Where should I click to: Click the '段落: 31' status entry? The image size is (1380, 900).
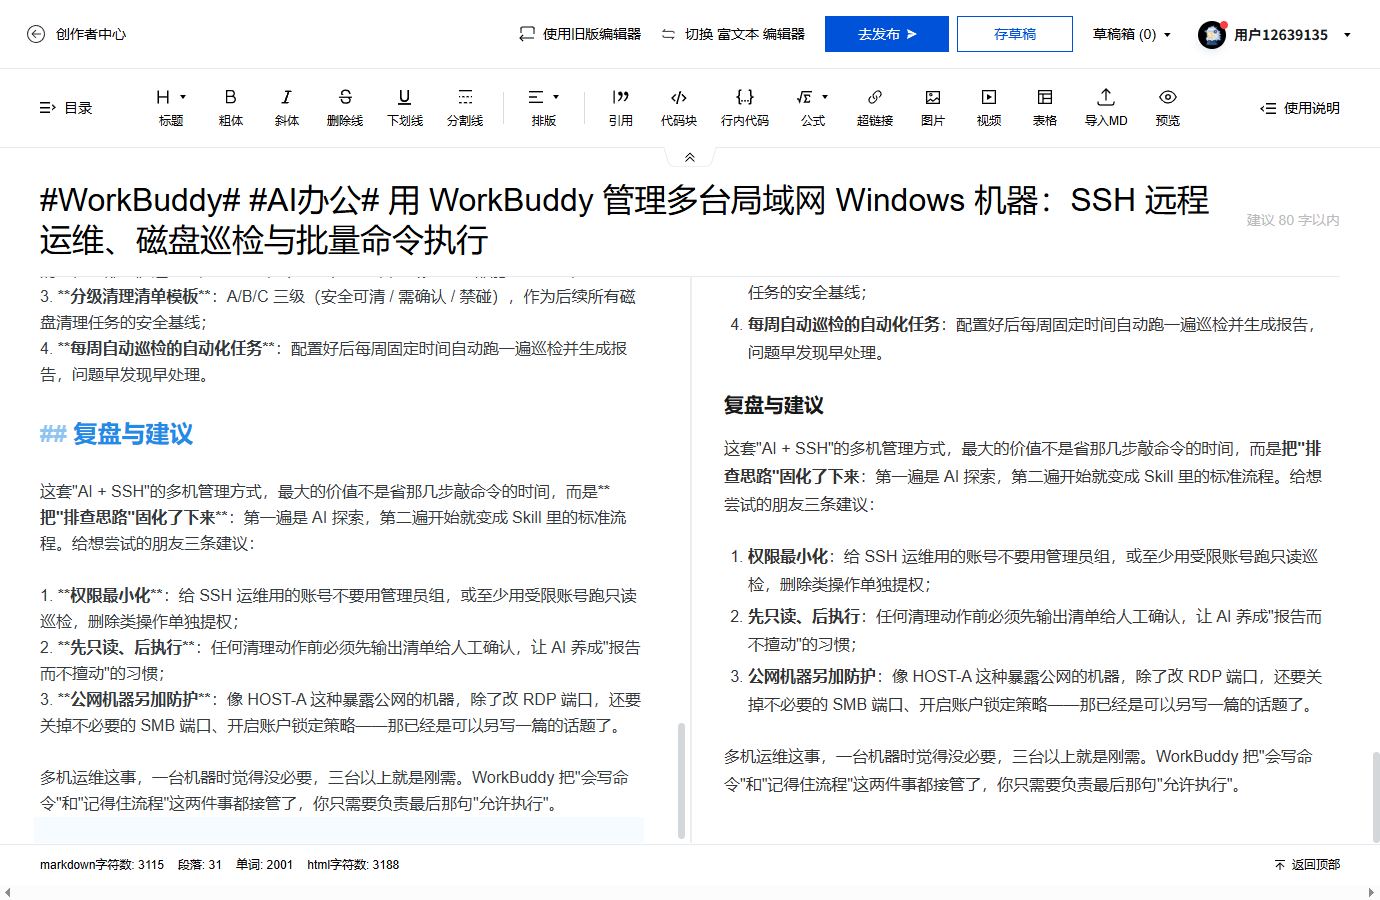200,865
